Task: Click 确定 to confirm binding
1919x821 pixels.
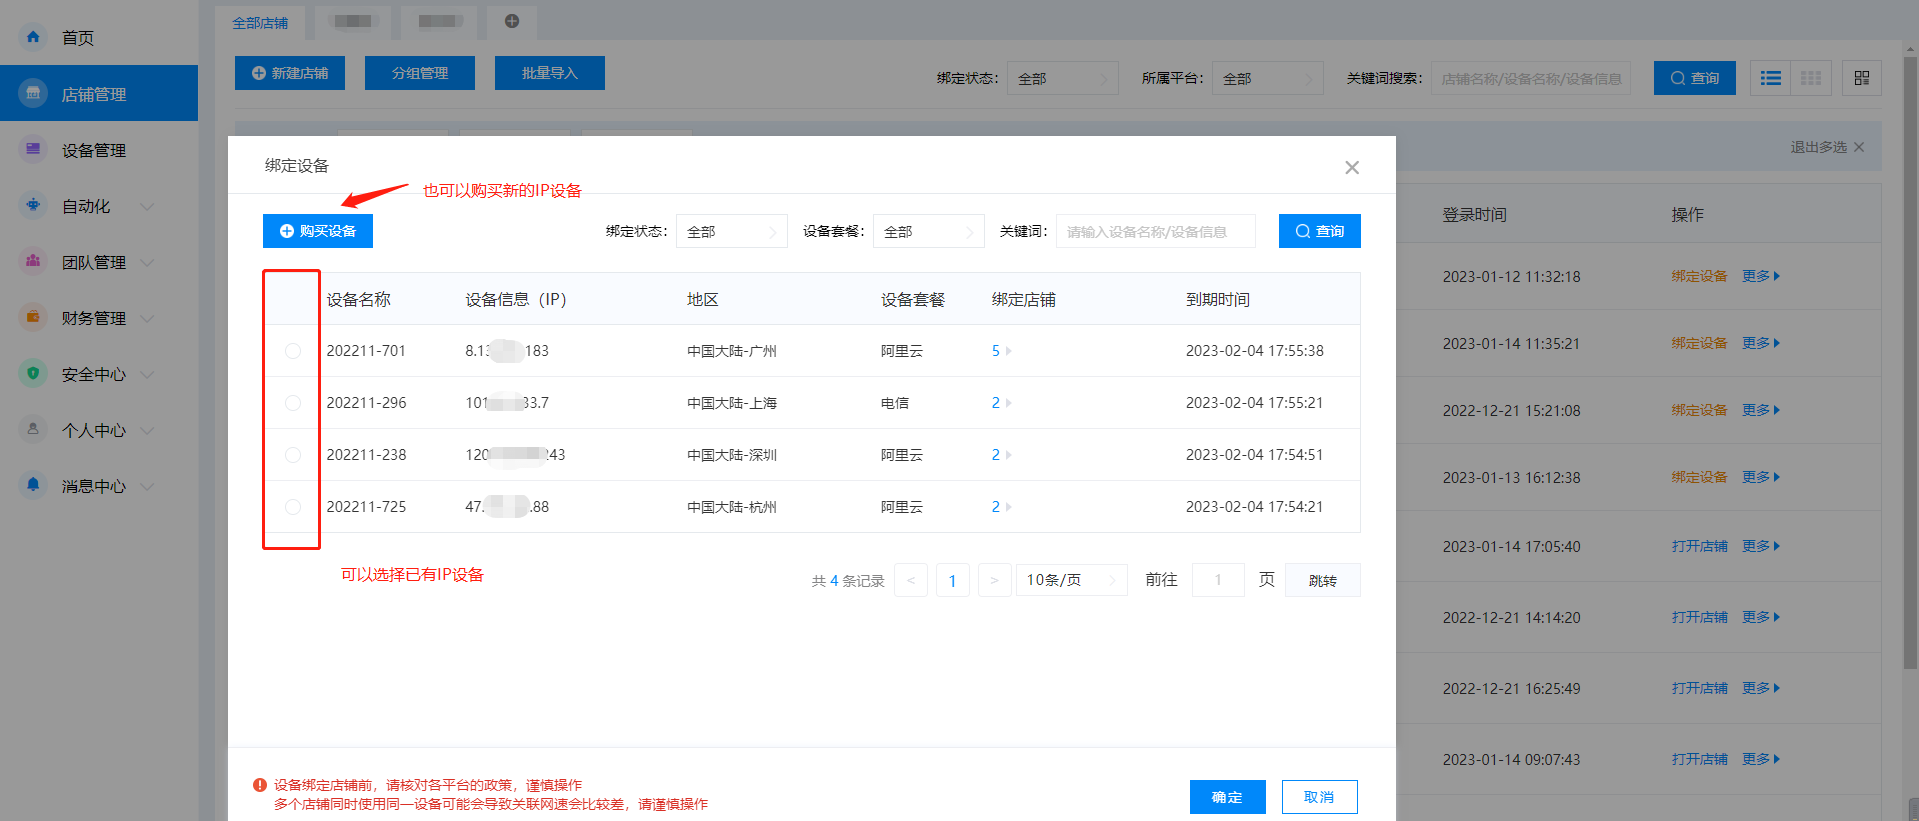Action: click(x=1227, y=797)
